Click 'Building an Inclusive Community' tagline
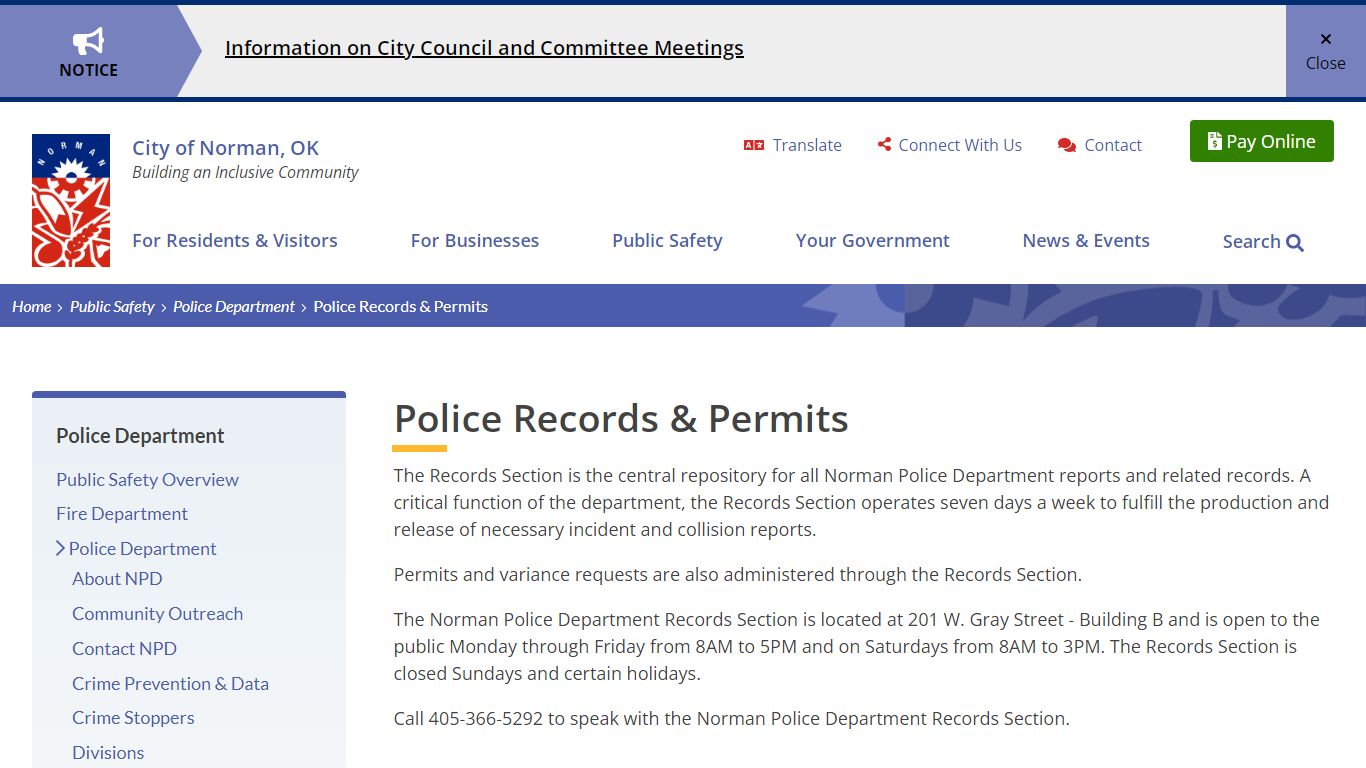The height and width of the screenshot is (768, 1366). coord(245,172)
